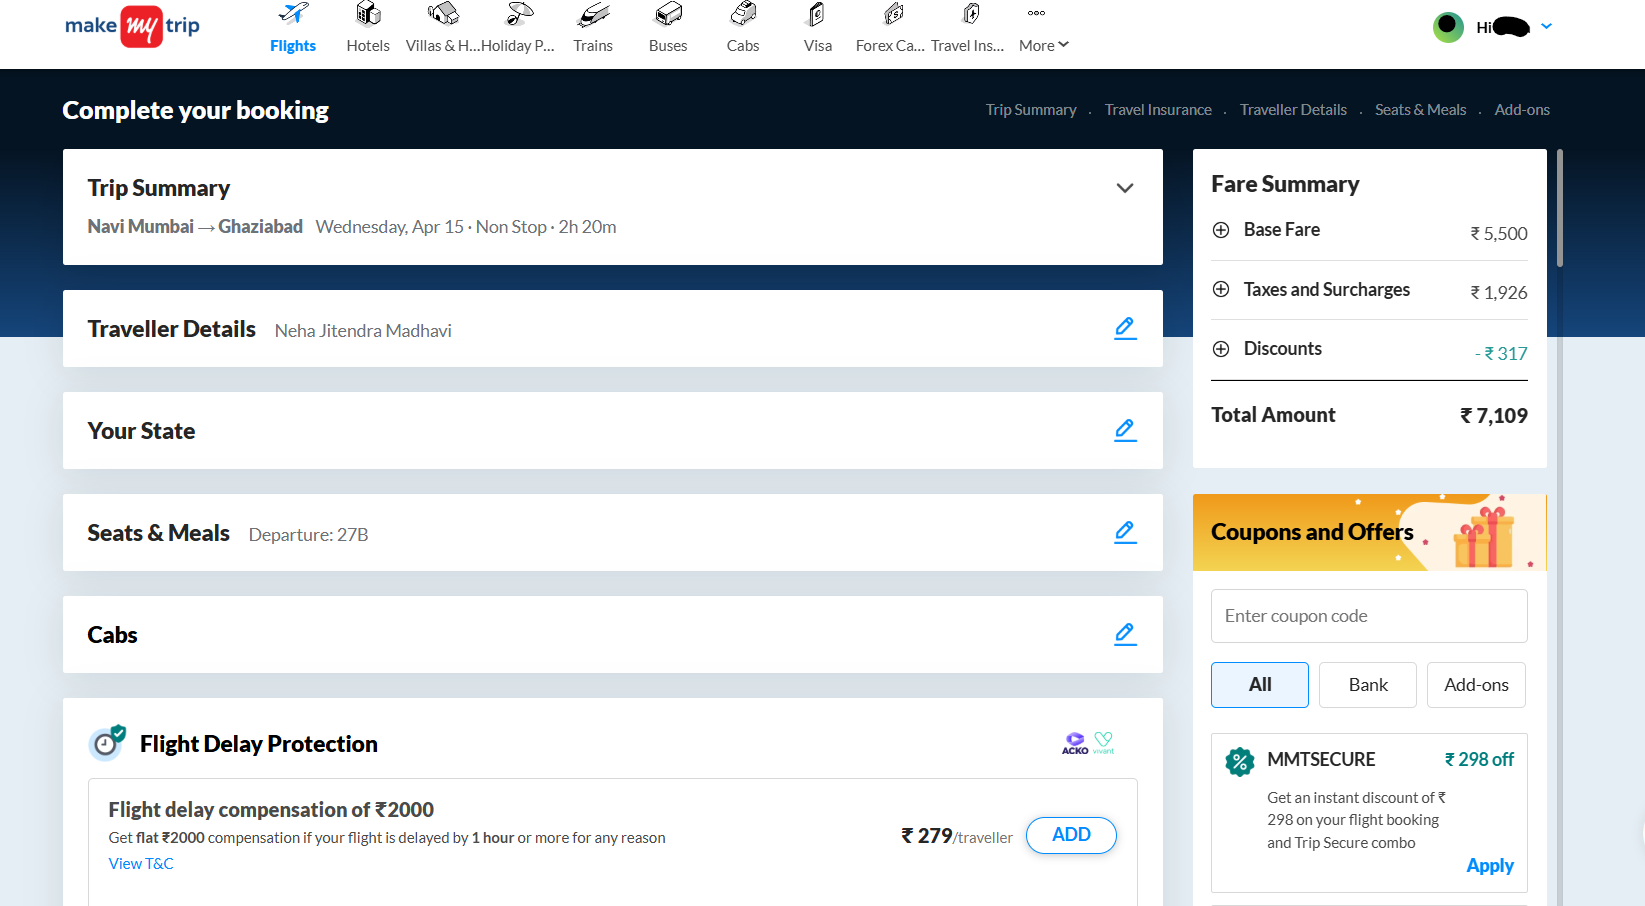Open the Cabs service icon
This screenshot has height=906, width=1645.
[743, 15]
